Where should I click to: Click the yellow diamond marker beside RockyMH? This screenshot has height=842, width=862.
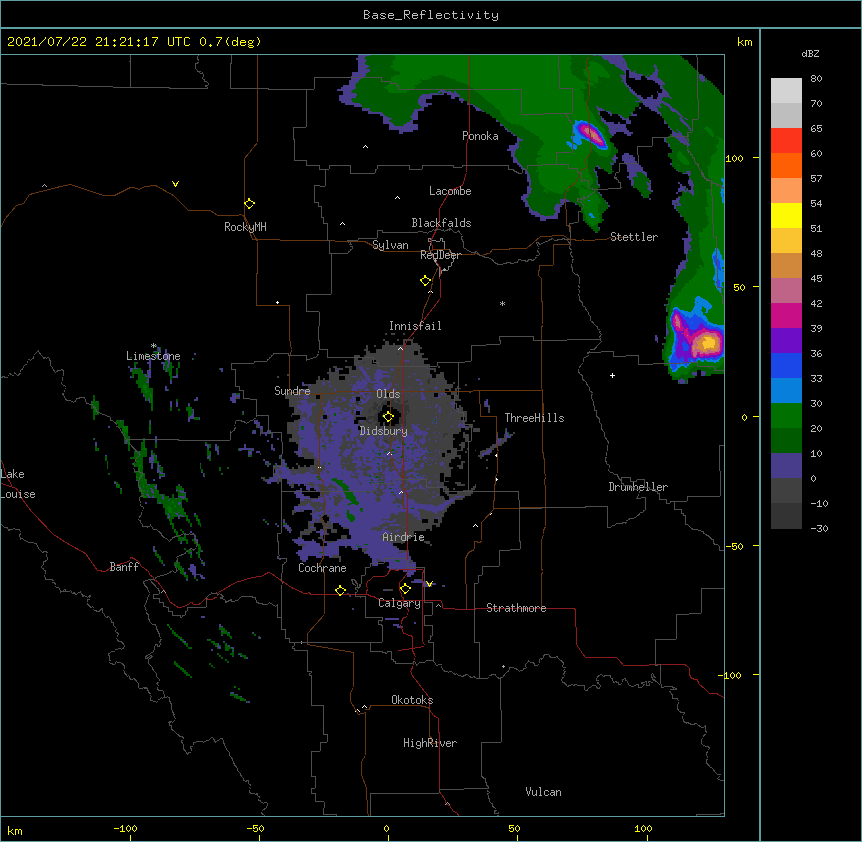coord(249,204)
